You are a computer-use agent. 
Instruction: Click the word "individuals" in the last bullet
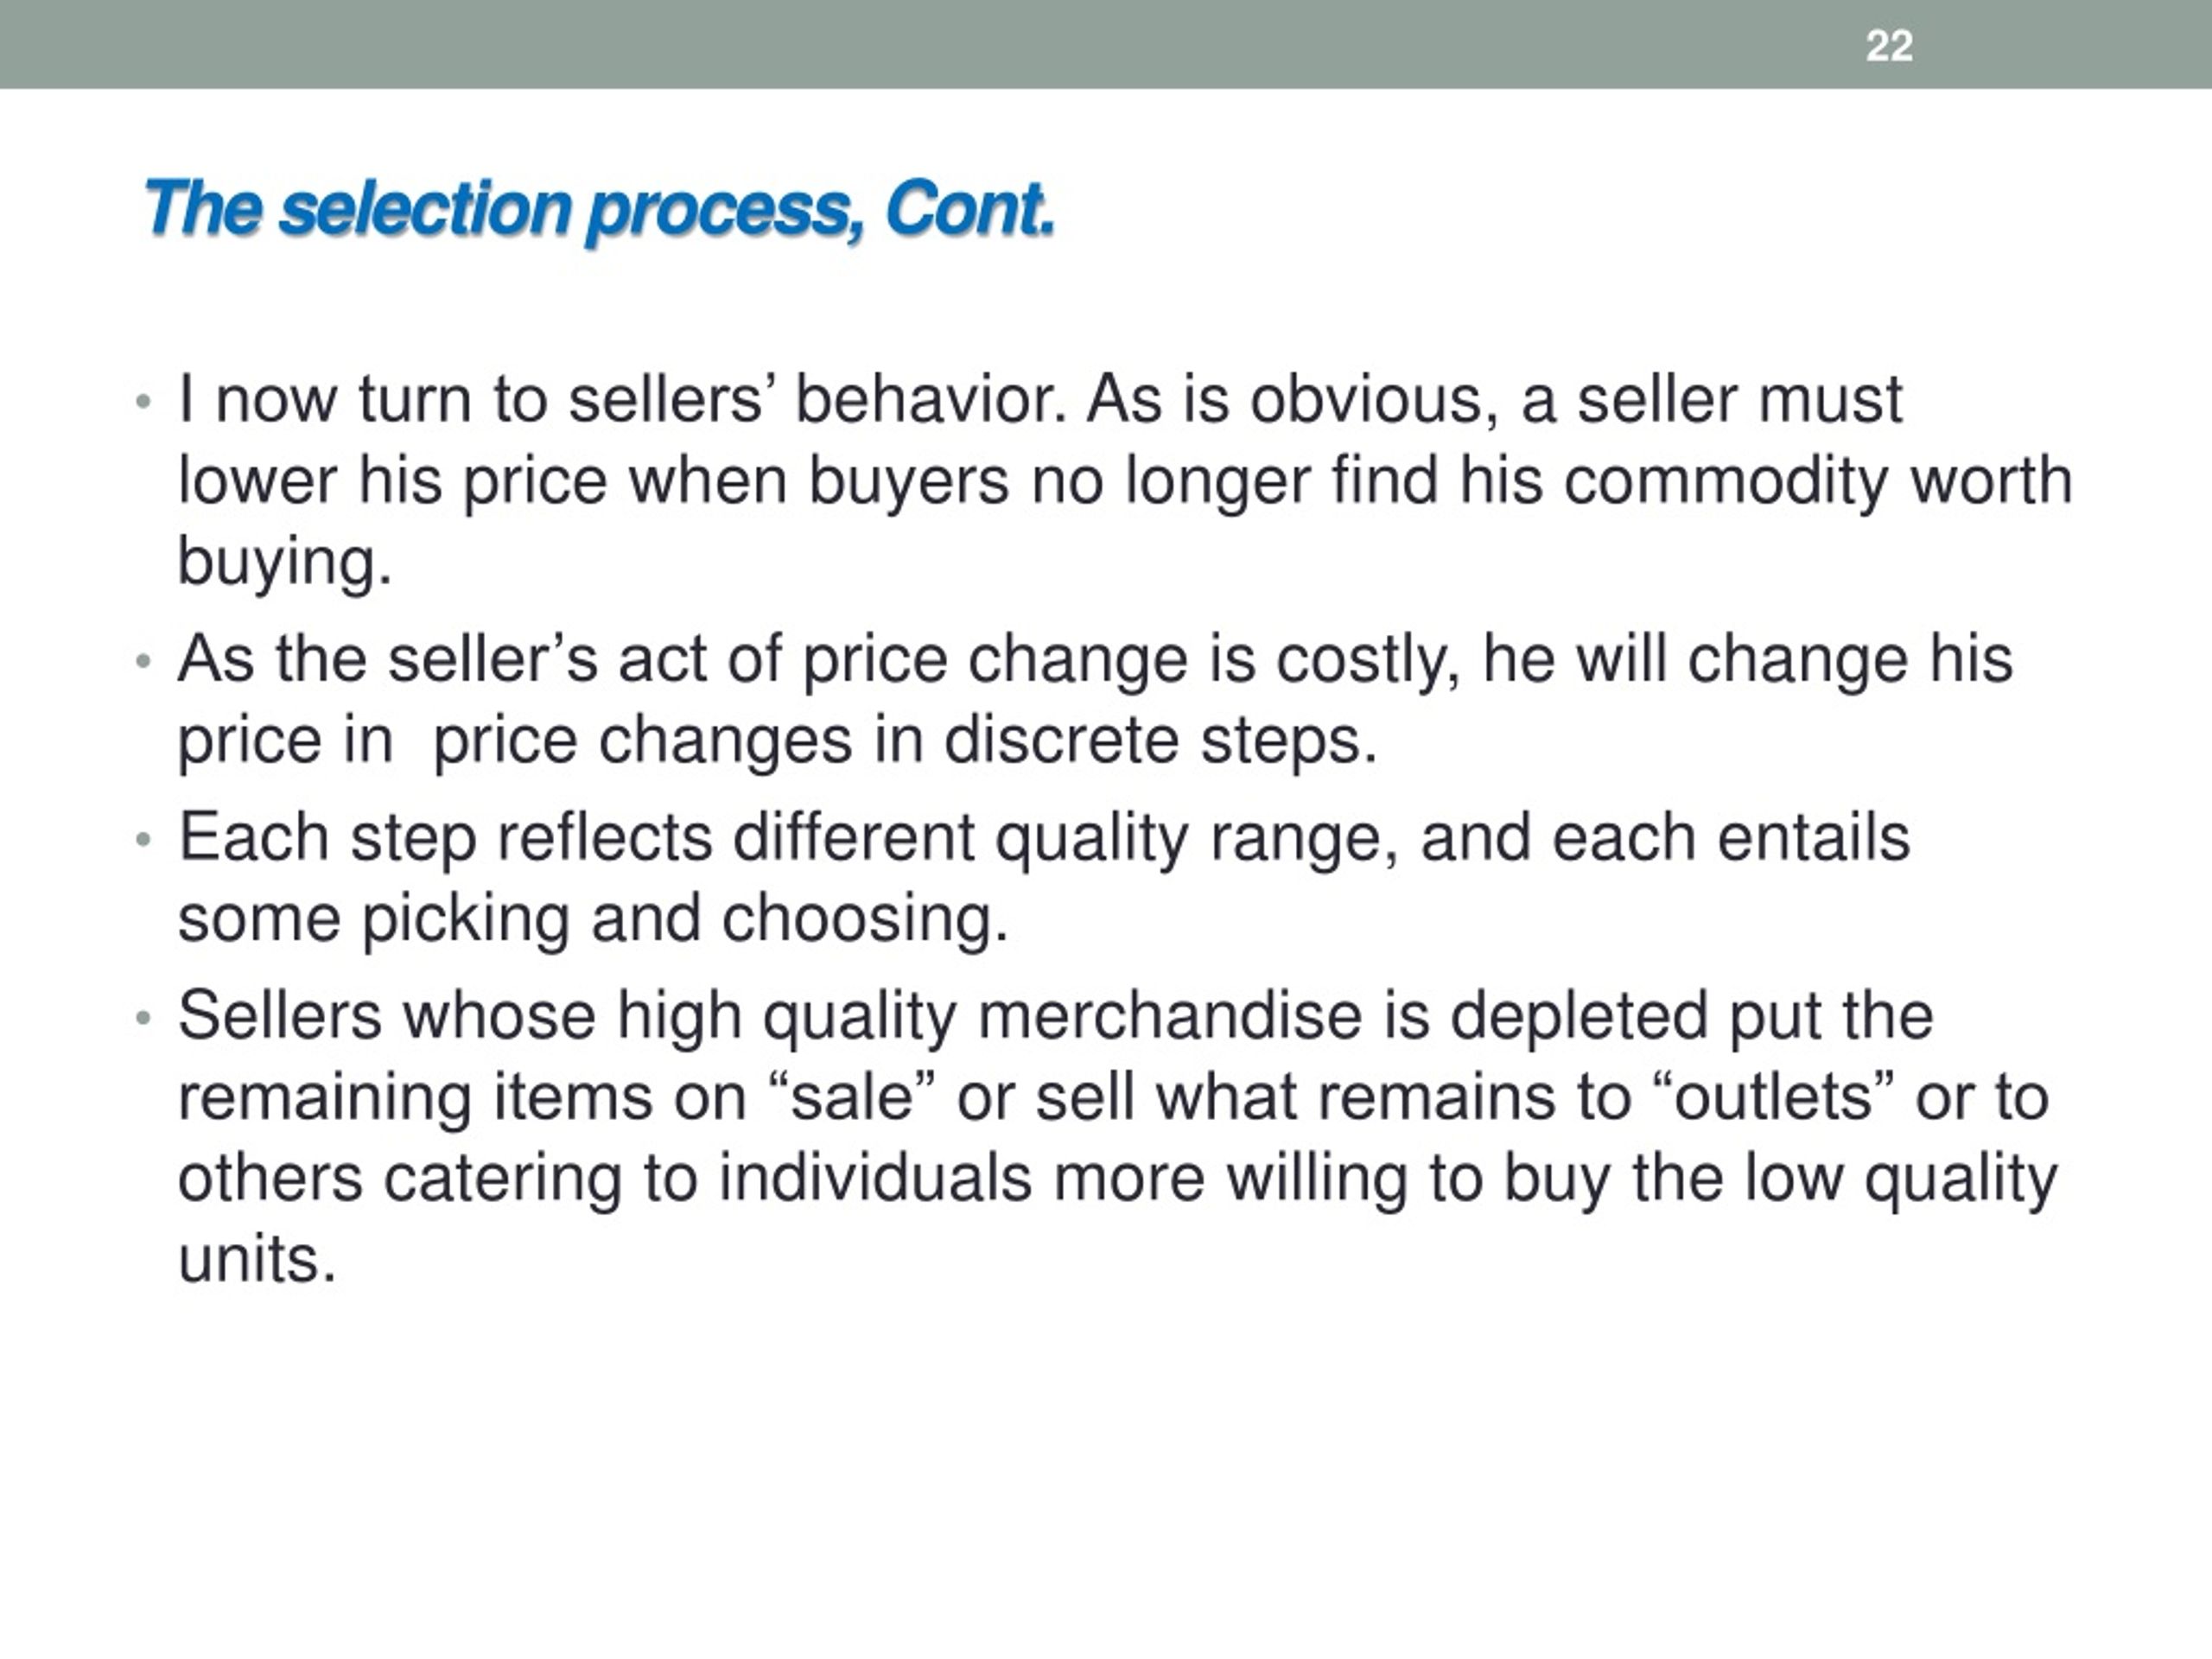point(875,1179)
